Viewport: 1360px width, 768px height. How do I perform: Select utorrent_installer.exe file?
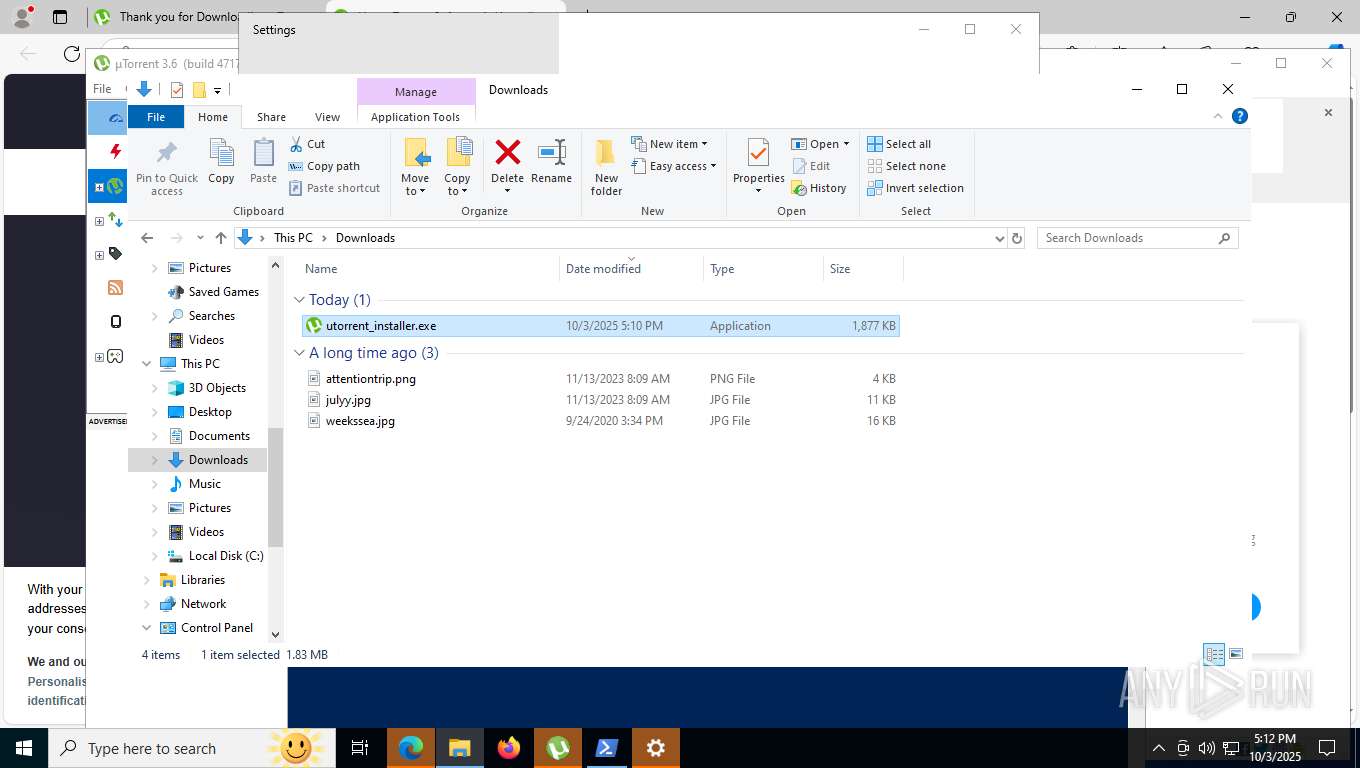point(600,326)
